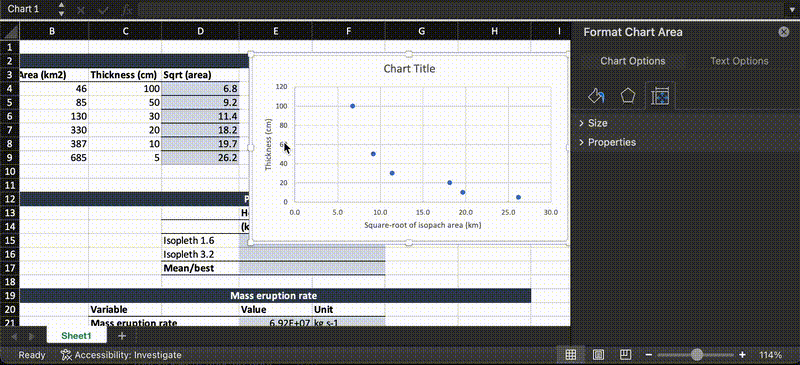Add a new sheet with plus icon
Screen dimensions: 800x365
point(121,336)
